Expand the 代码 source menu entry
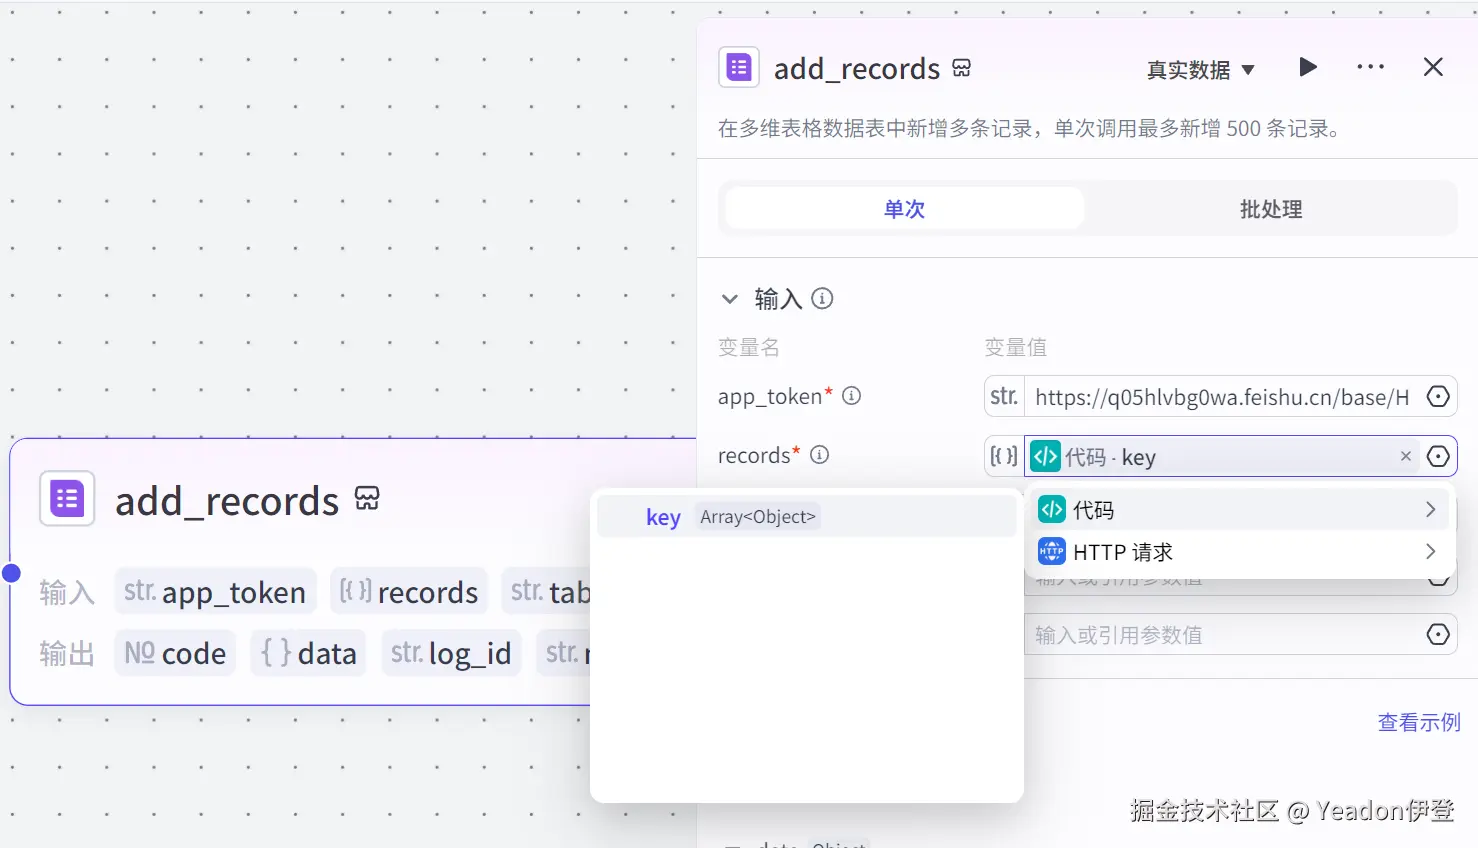The height and width of the screenshot is (848, 1478). click(x=1239, y=510)
